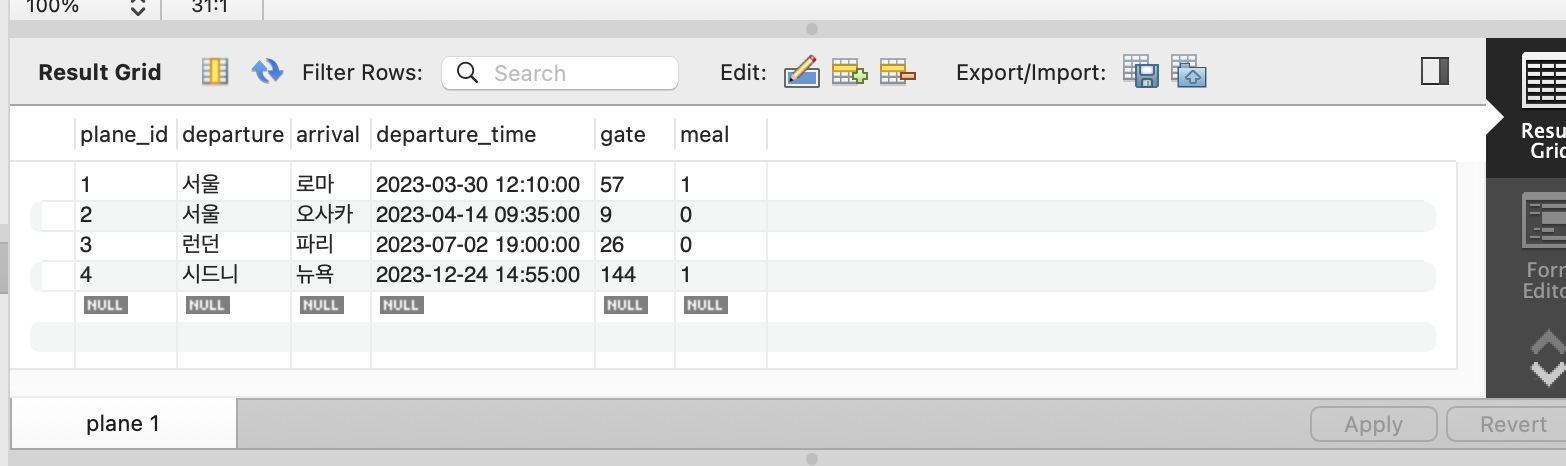Export recordset to an external file
Viewport: 1566px width, 466px height.
point(1140,72)
